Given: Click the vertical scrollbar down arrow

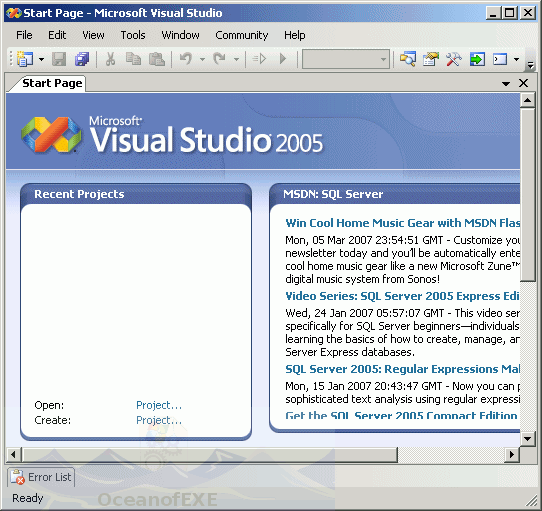Looking at the screenshot, I should (527, 439).
